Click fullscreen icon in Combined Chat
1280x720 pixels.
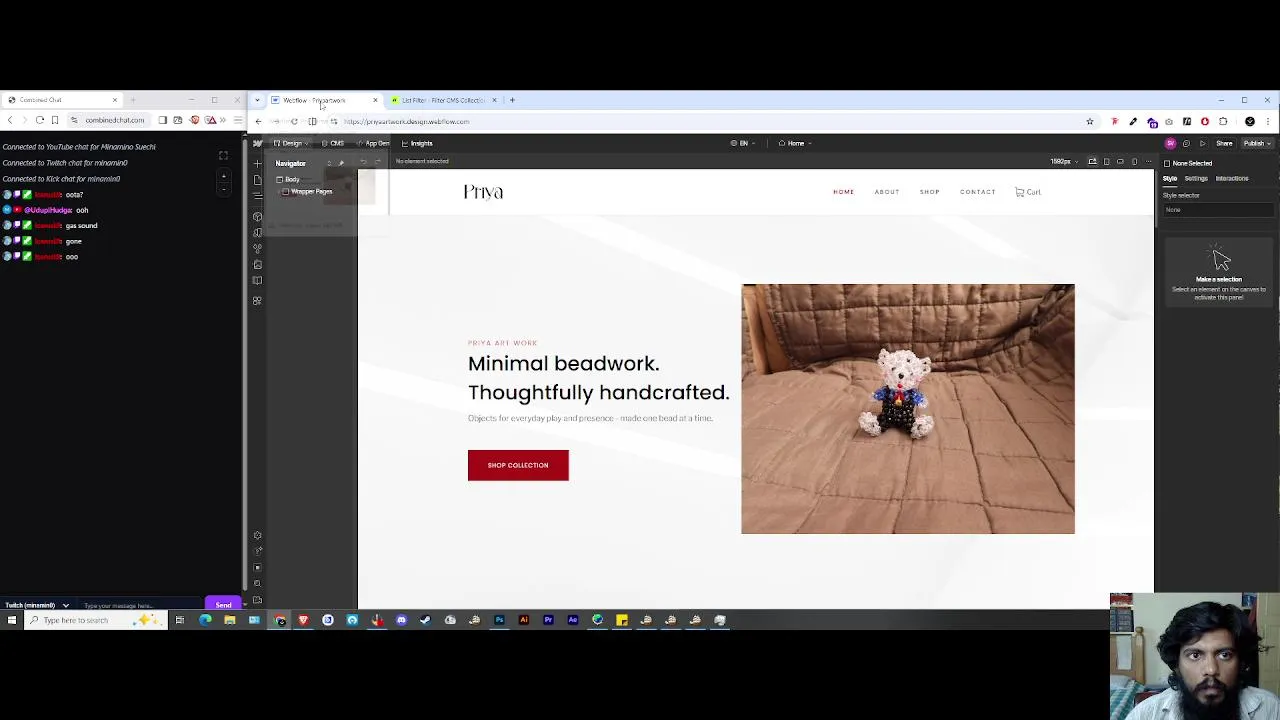[223, 156]
